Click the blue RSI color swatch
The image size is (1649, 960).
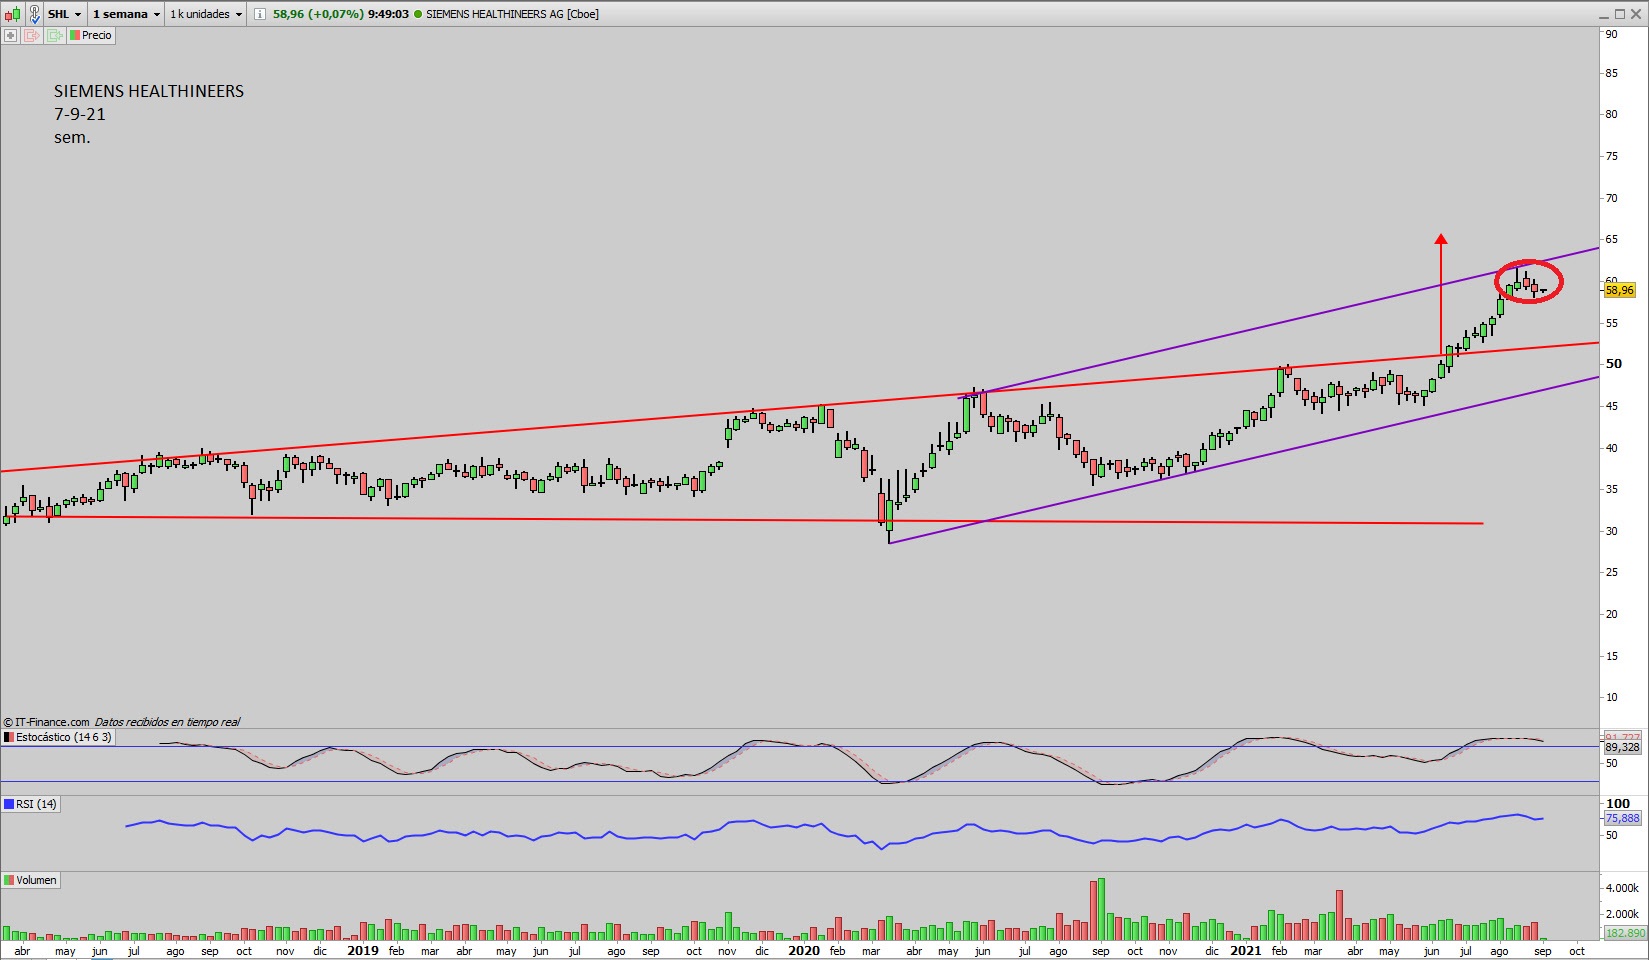pos(9,804)
